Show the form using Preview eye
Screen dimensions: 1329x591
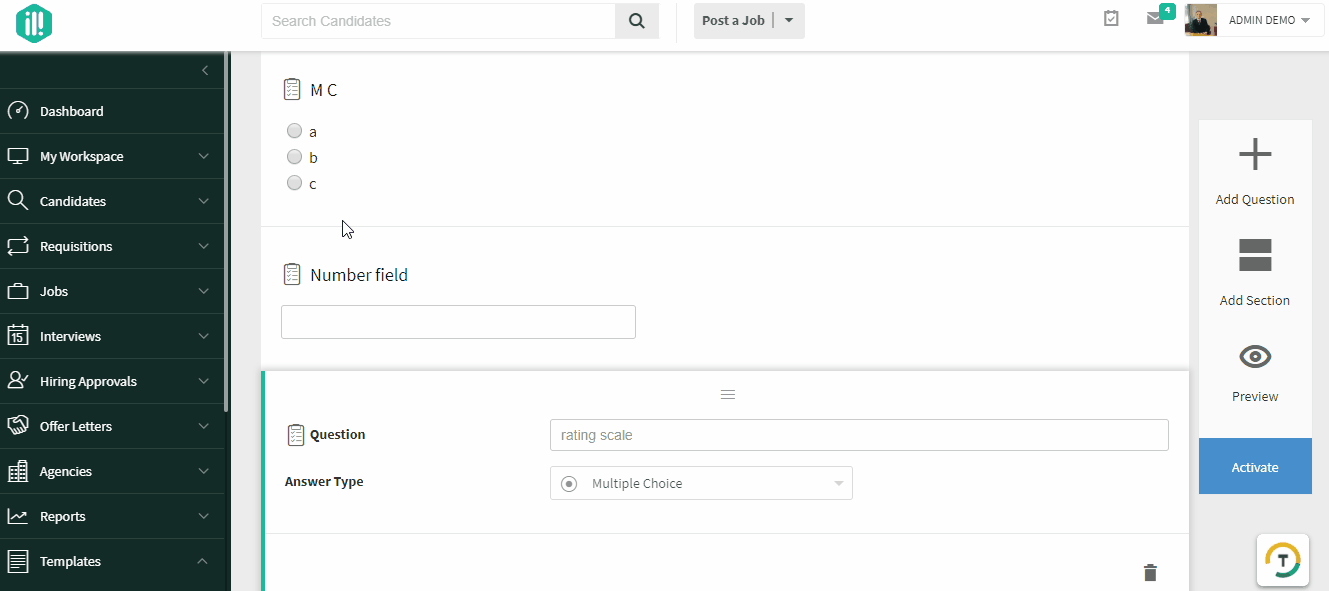(1255, 356)
